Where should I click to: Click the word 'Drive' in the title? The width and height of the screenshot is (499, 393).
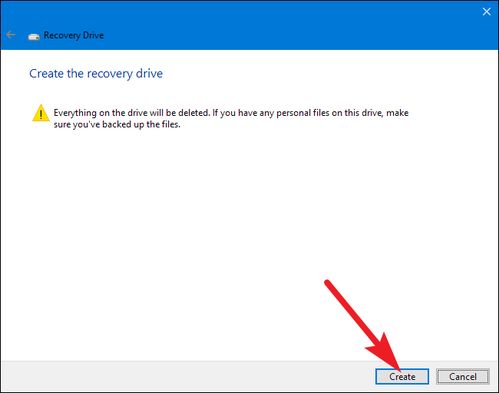tap(93, 35)
